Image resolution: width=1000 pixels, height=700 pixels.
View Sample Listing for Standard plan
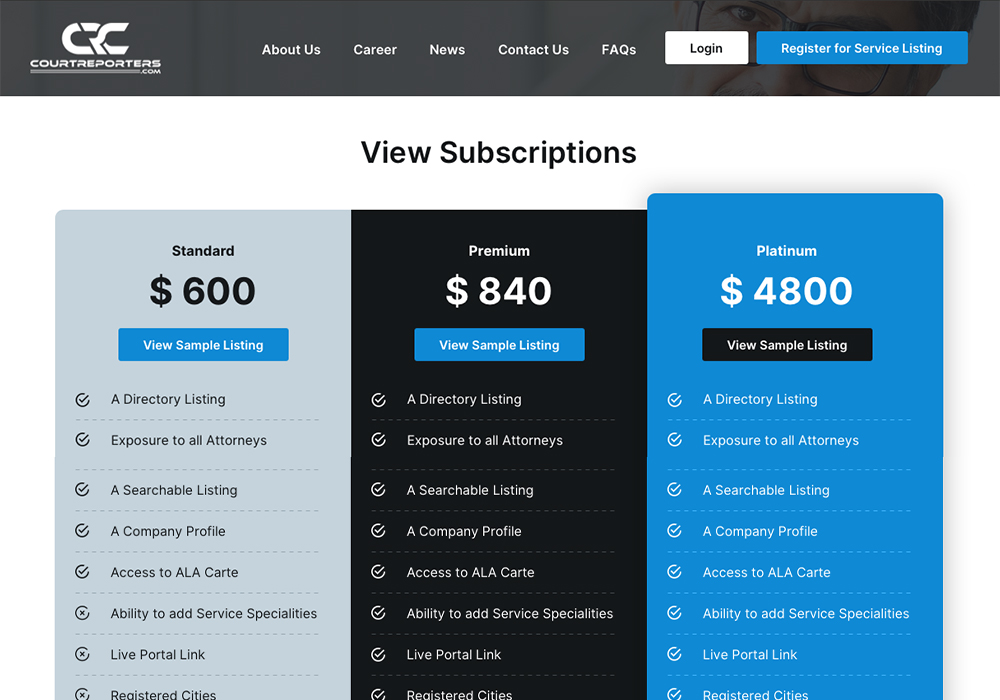coord(203,345)
